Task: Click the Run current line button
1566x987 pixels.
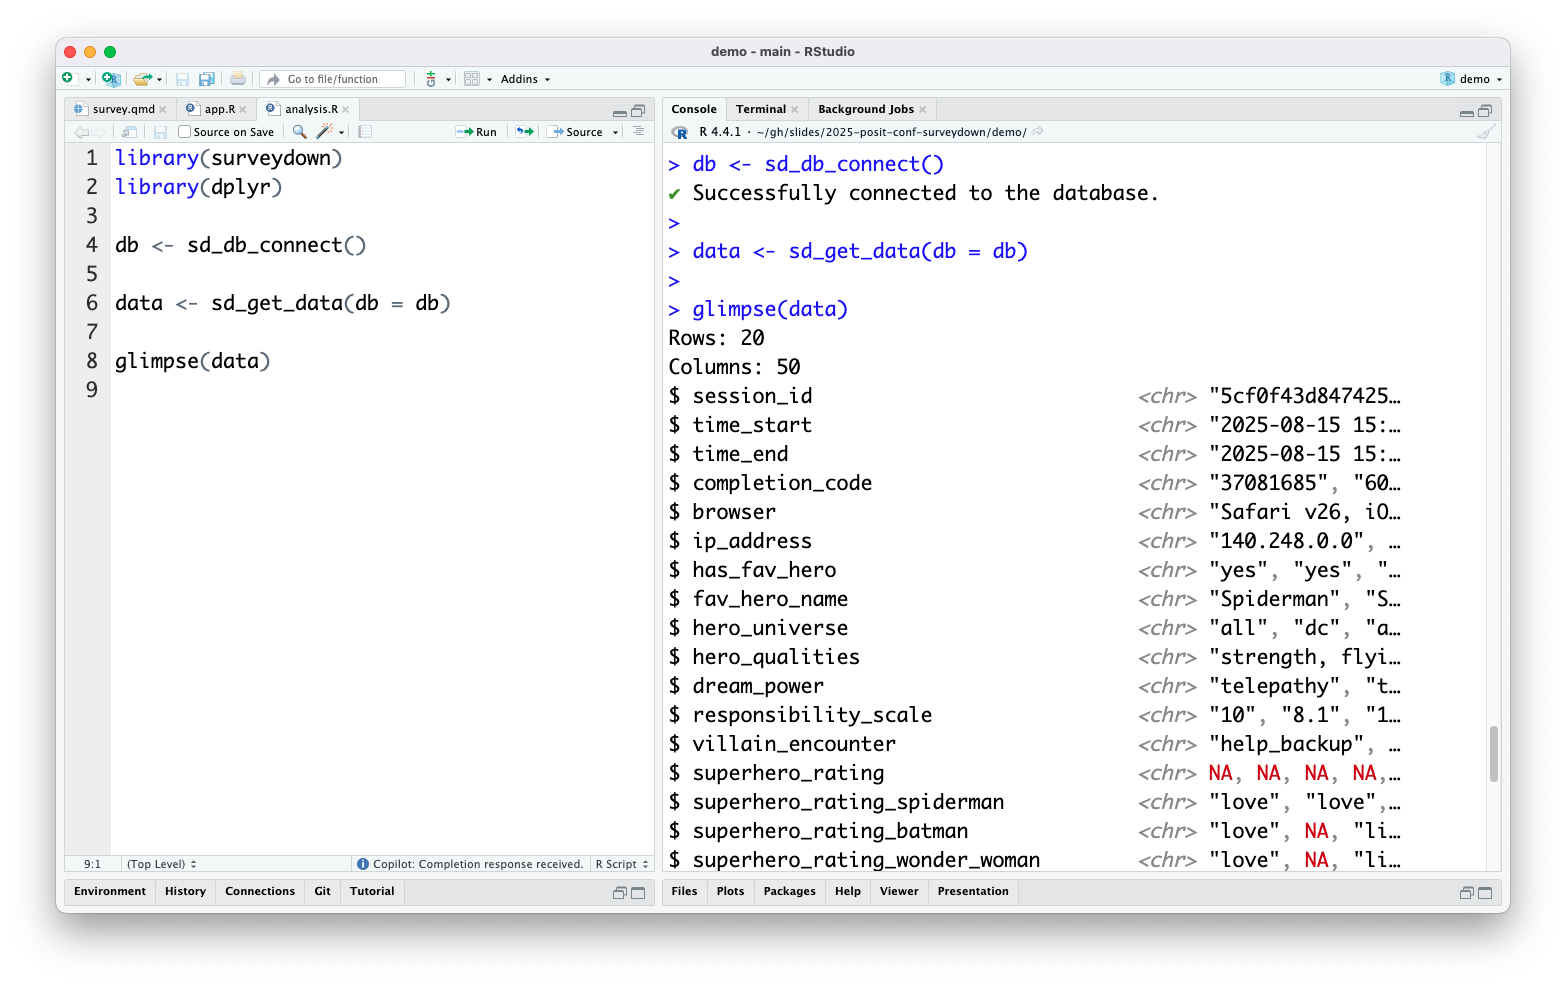Action: coord(476,132)
